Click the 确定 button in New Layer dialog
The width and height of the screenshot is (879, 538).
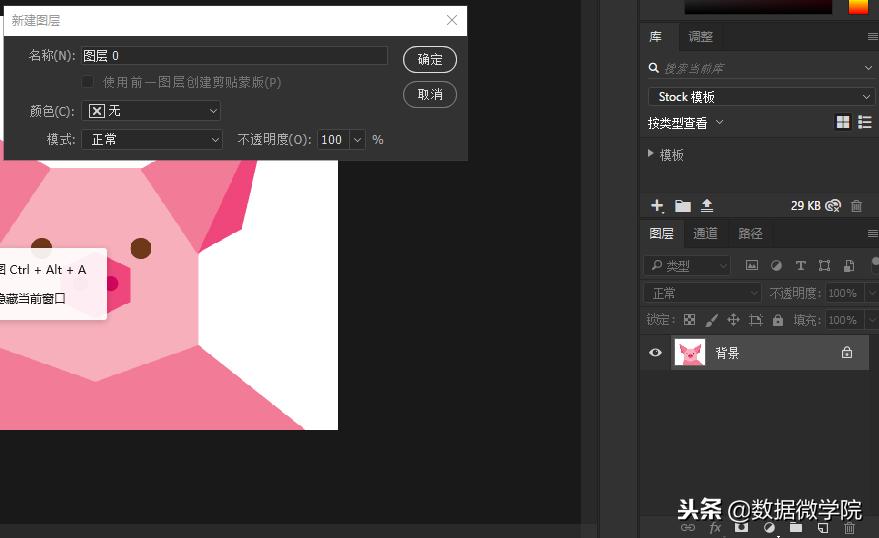pos(429,59)
